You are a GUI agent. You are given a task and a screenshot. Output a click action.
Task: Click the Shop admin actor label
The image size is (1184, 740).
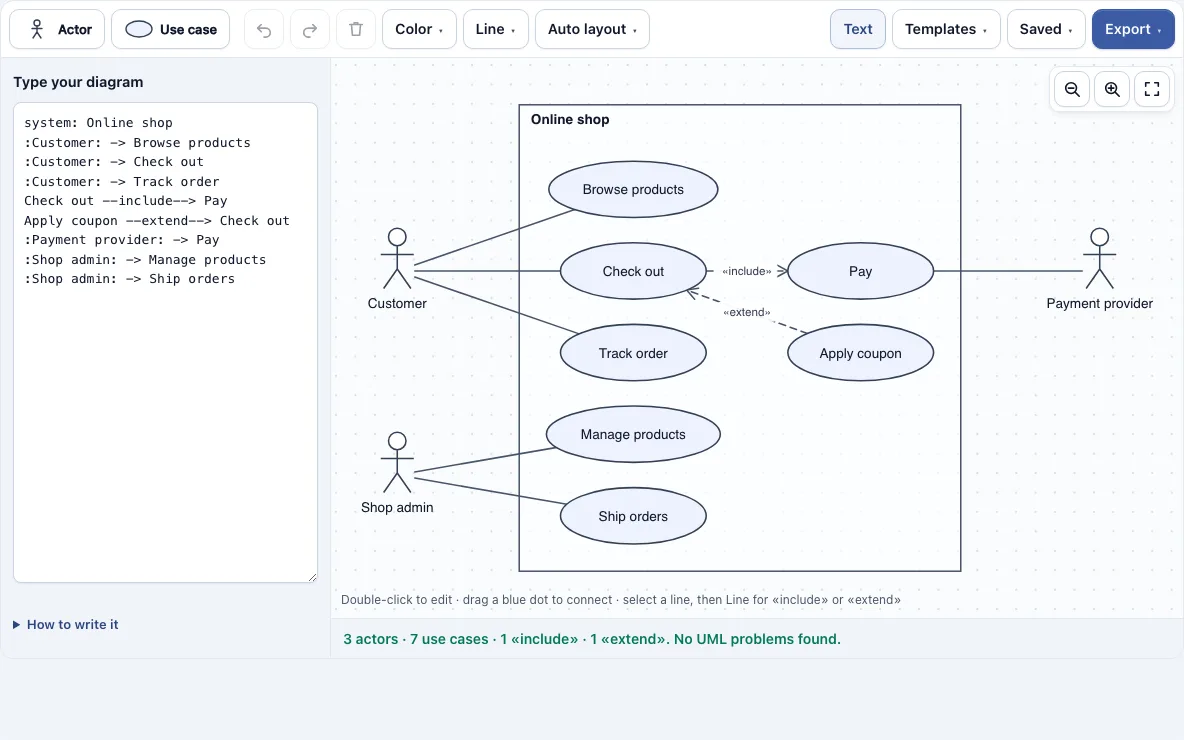pyautogui.click(x=397, y=507)
